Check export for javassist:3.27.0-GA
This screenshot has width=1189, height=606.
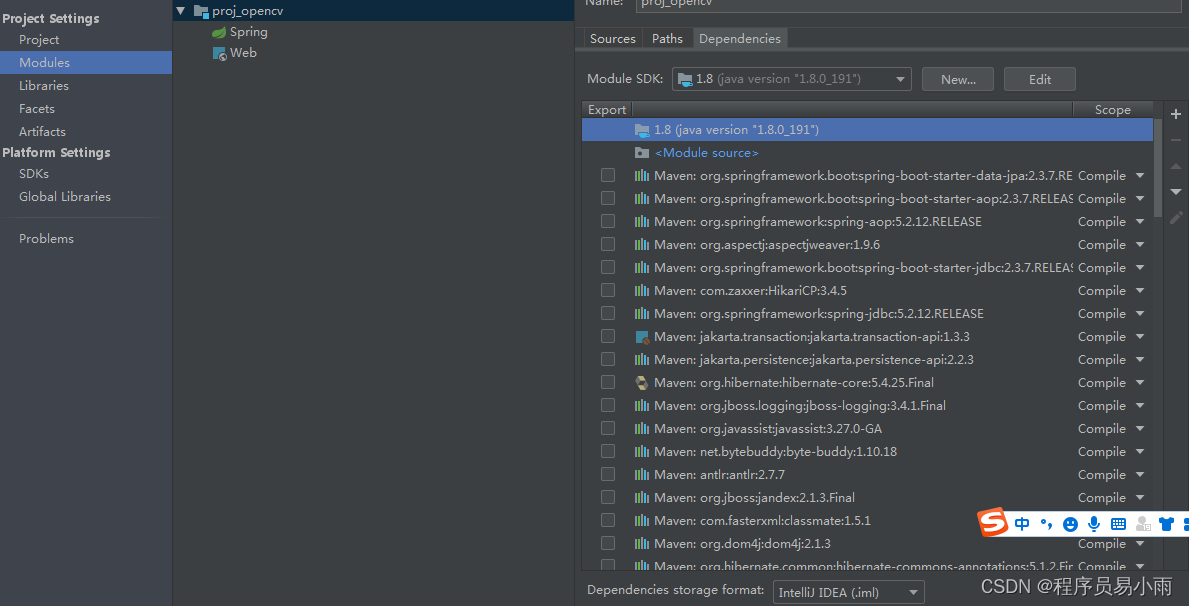607,429
